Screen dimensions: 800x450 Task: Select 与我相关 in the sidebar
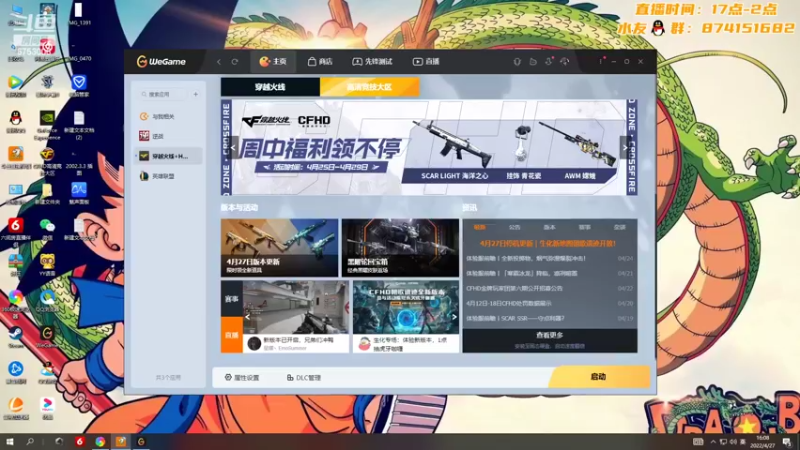point(168,116)
